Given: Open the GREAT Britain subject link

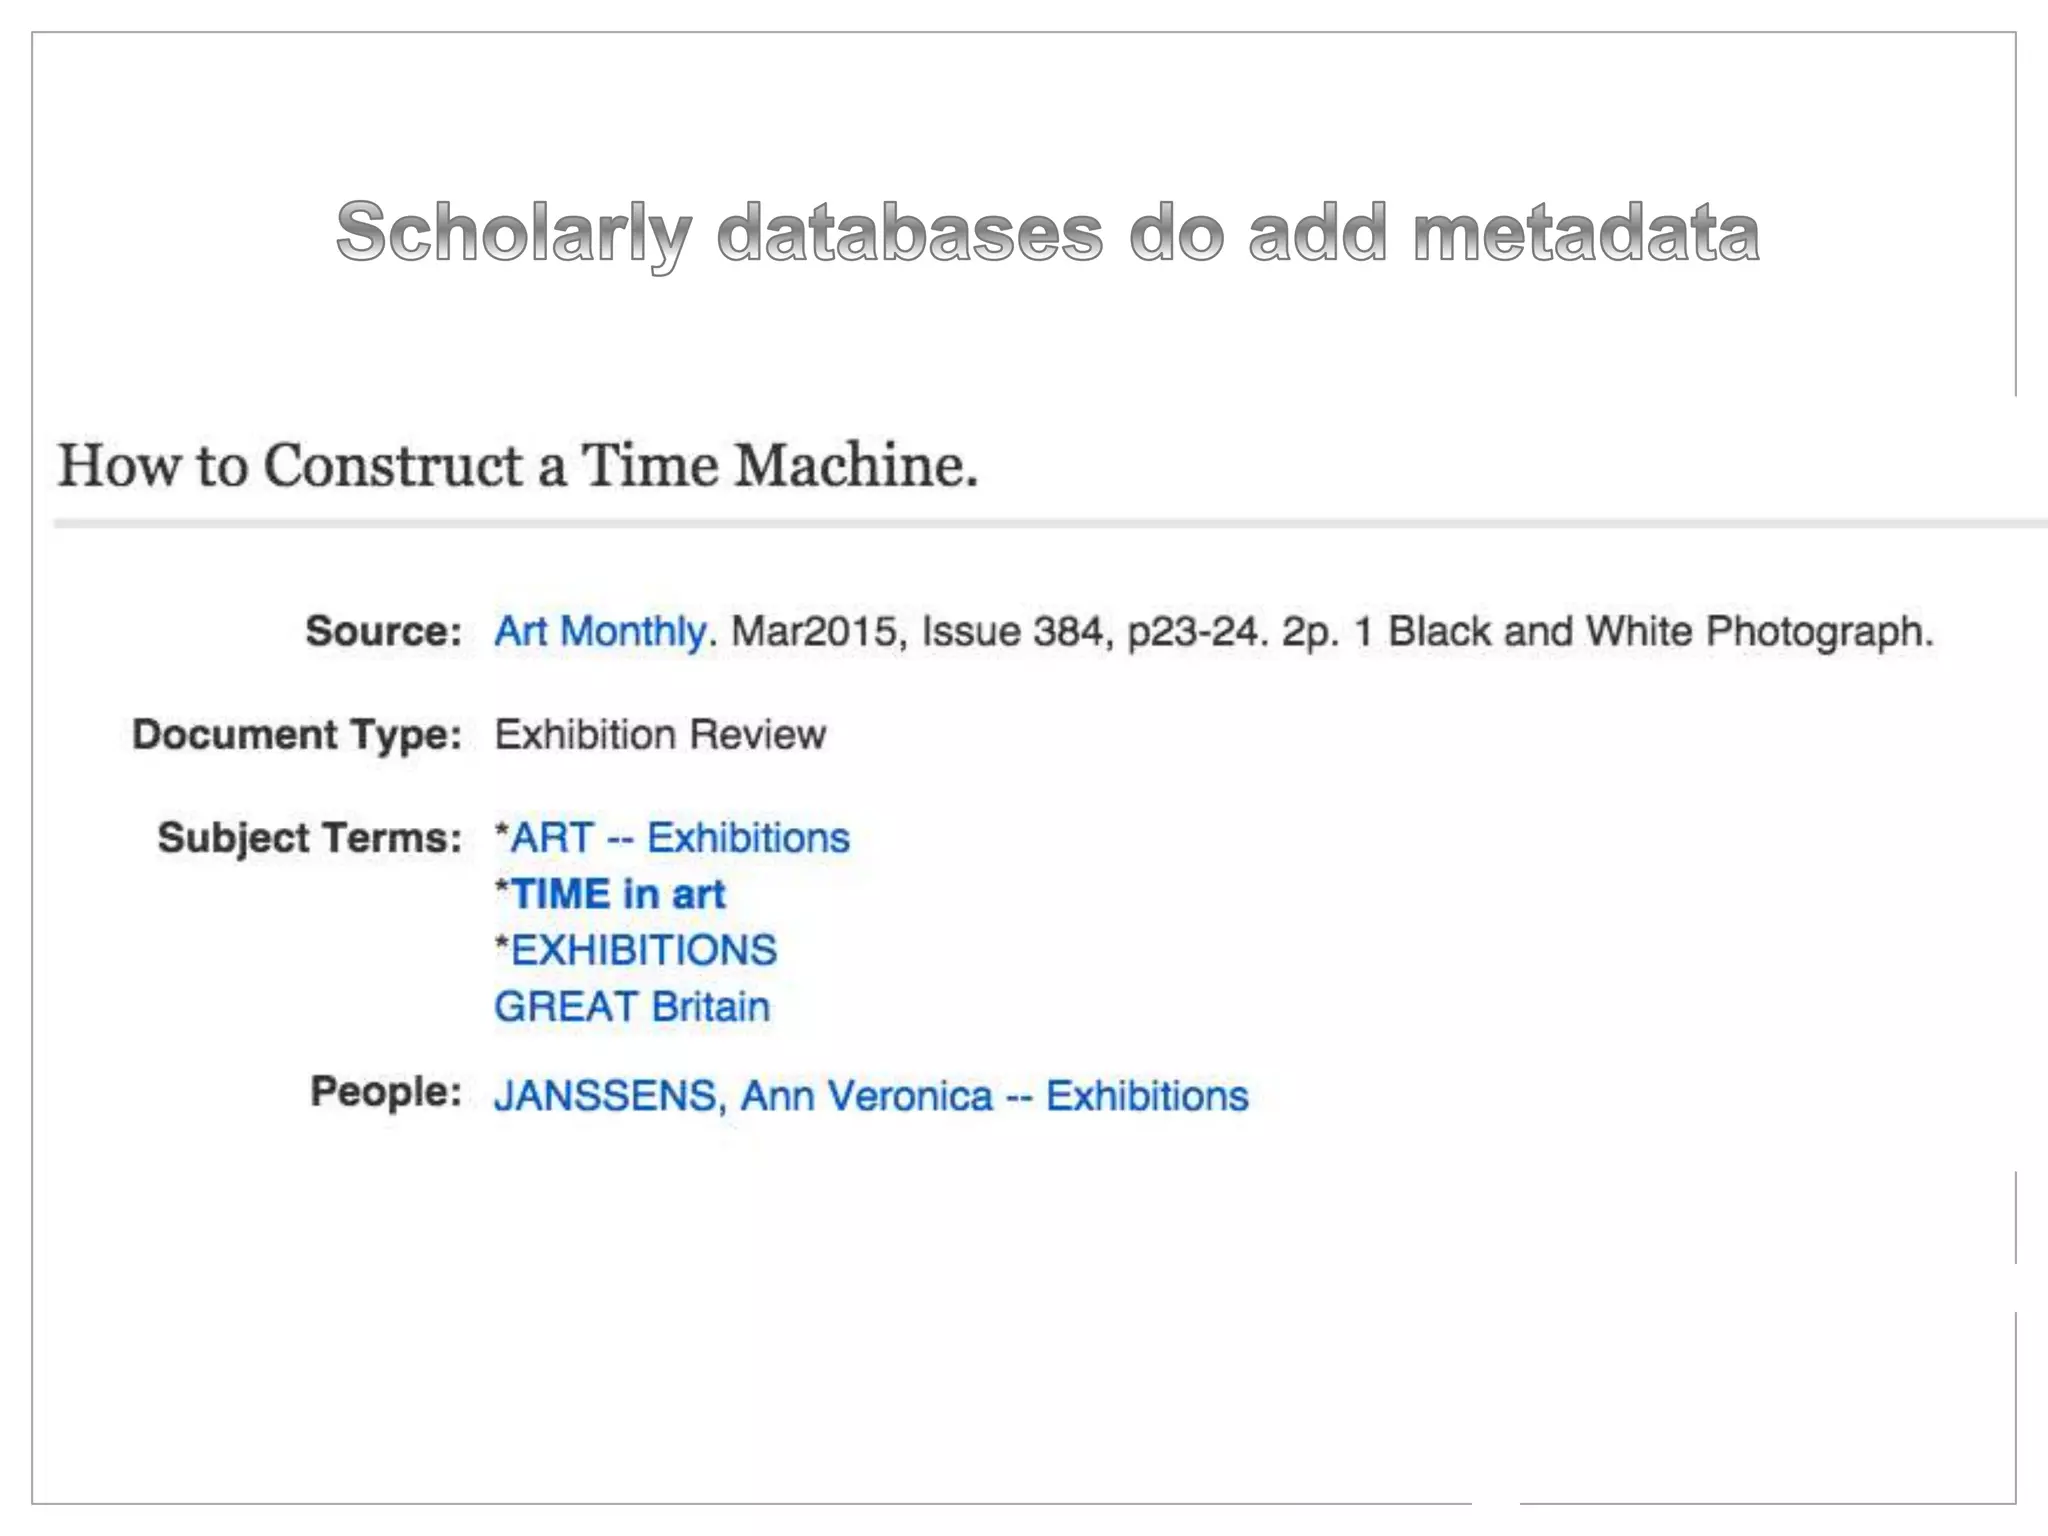Looking at the screenshot, I should coord(632,1007).
